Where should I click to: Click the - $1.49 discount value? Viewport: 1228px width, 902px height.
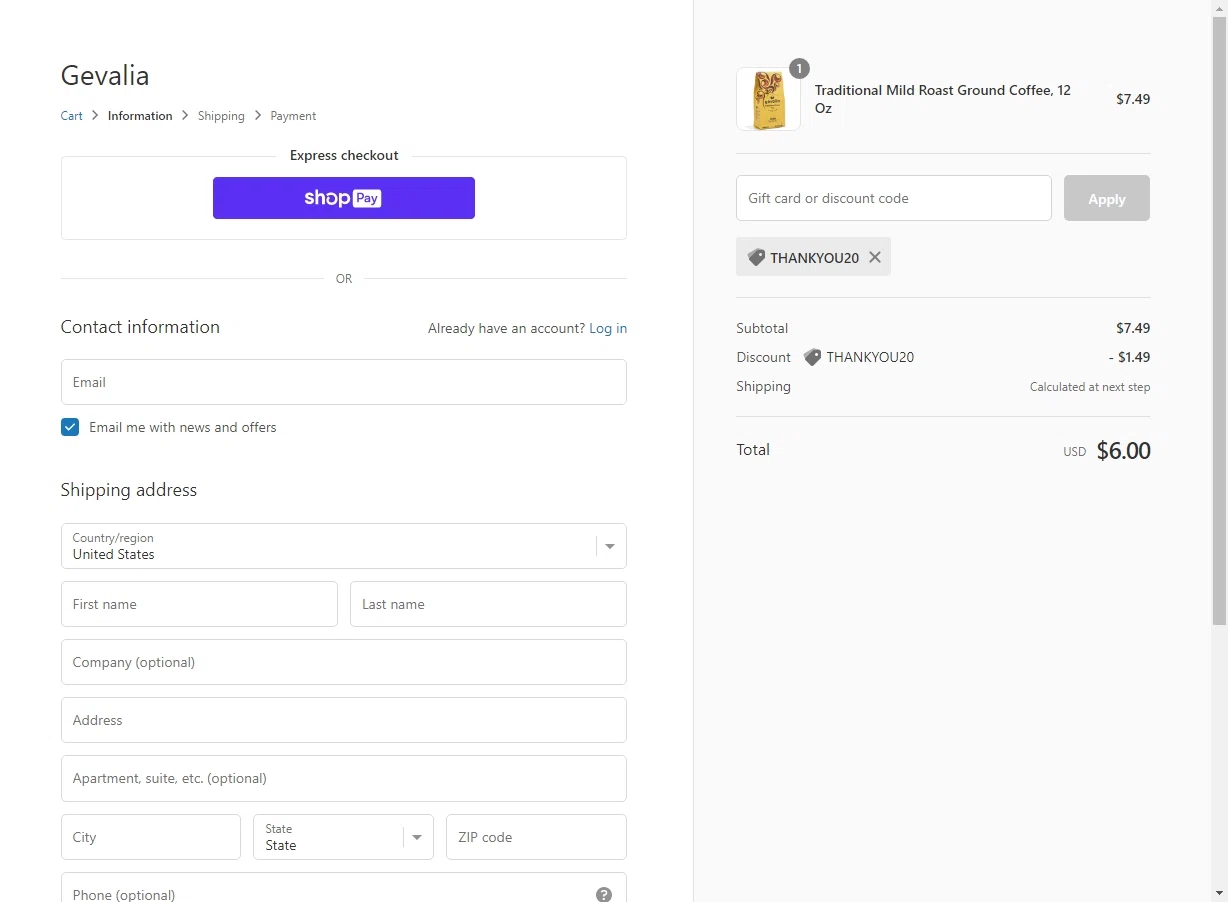coord(1129,357)
